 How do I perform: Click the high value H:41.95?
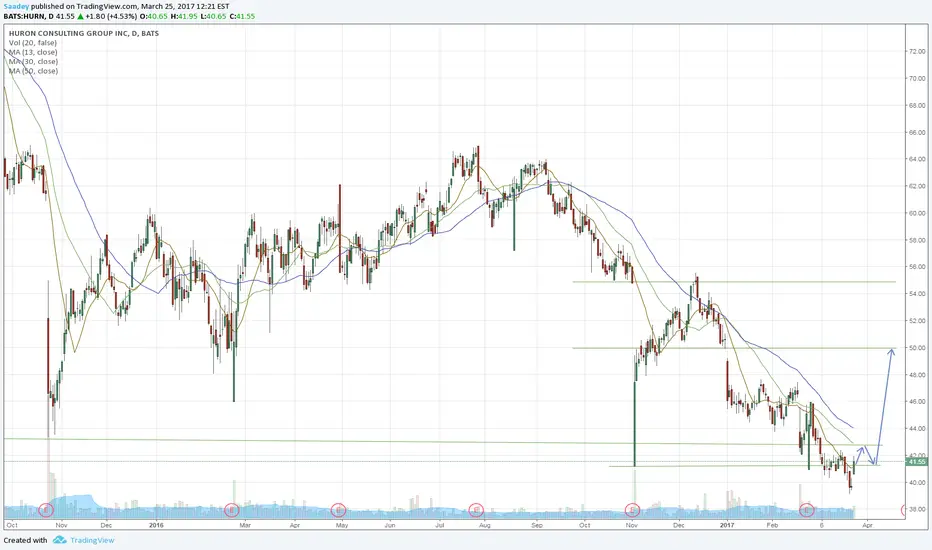coord(184,16)
